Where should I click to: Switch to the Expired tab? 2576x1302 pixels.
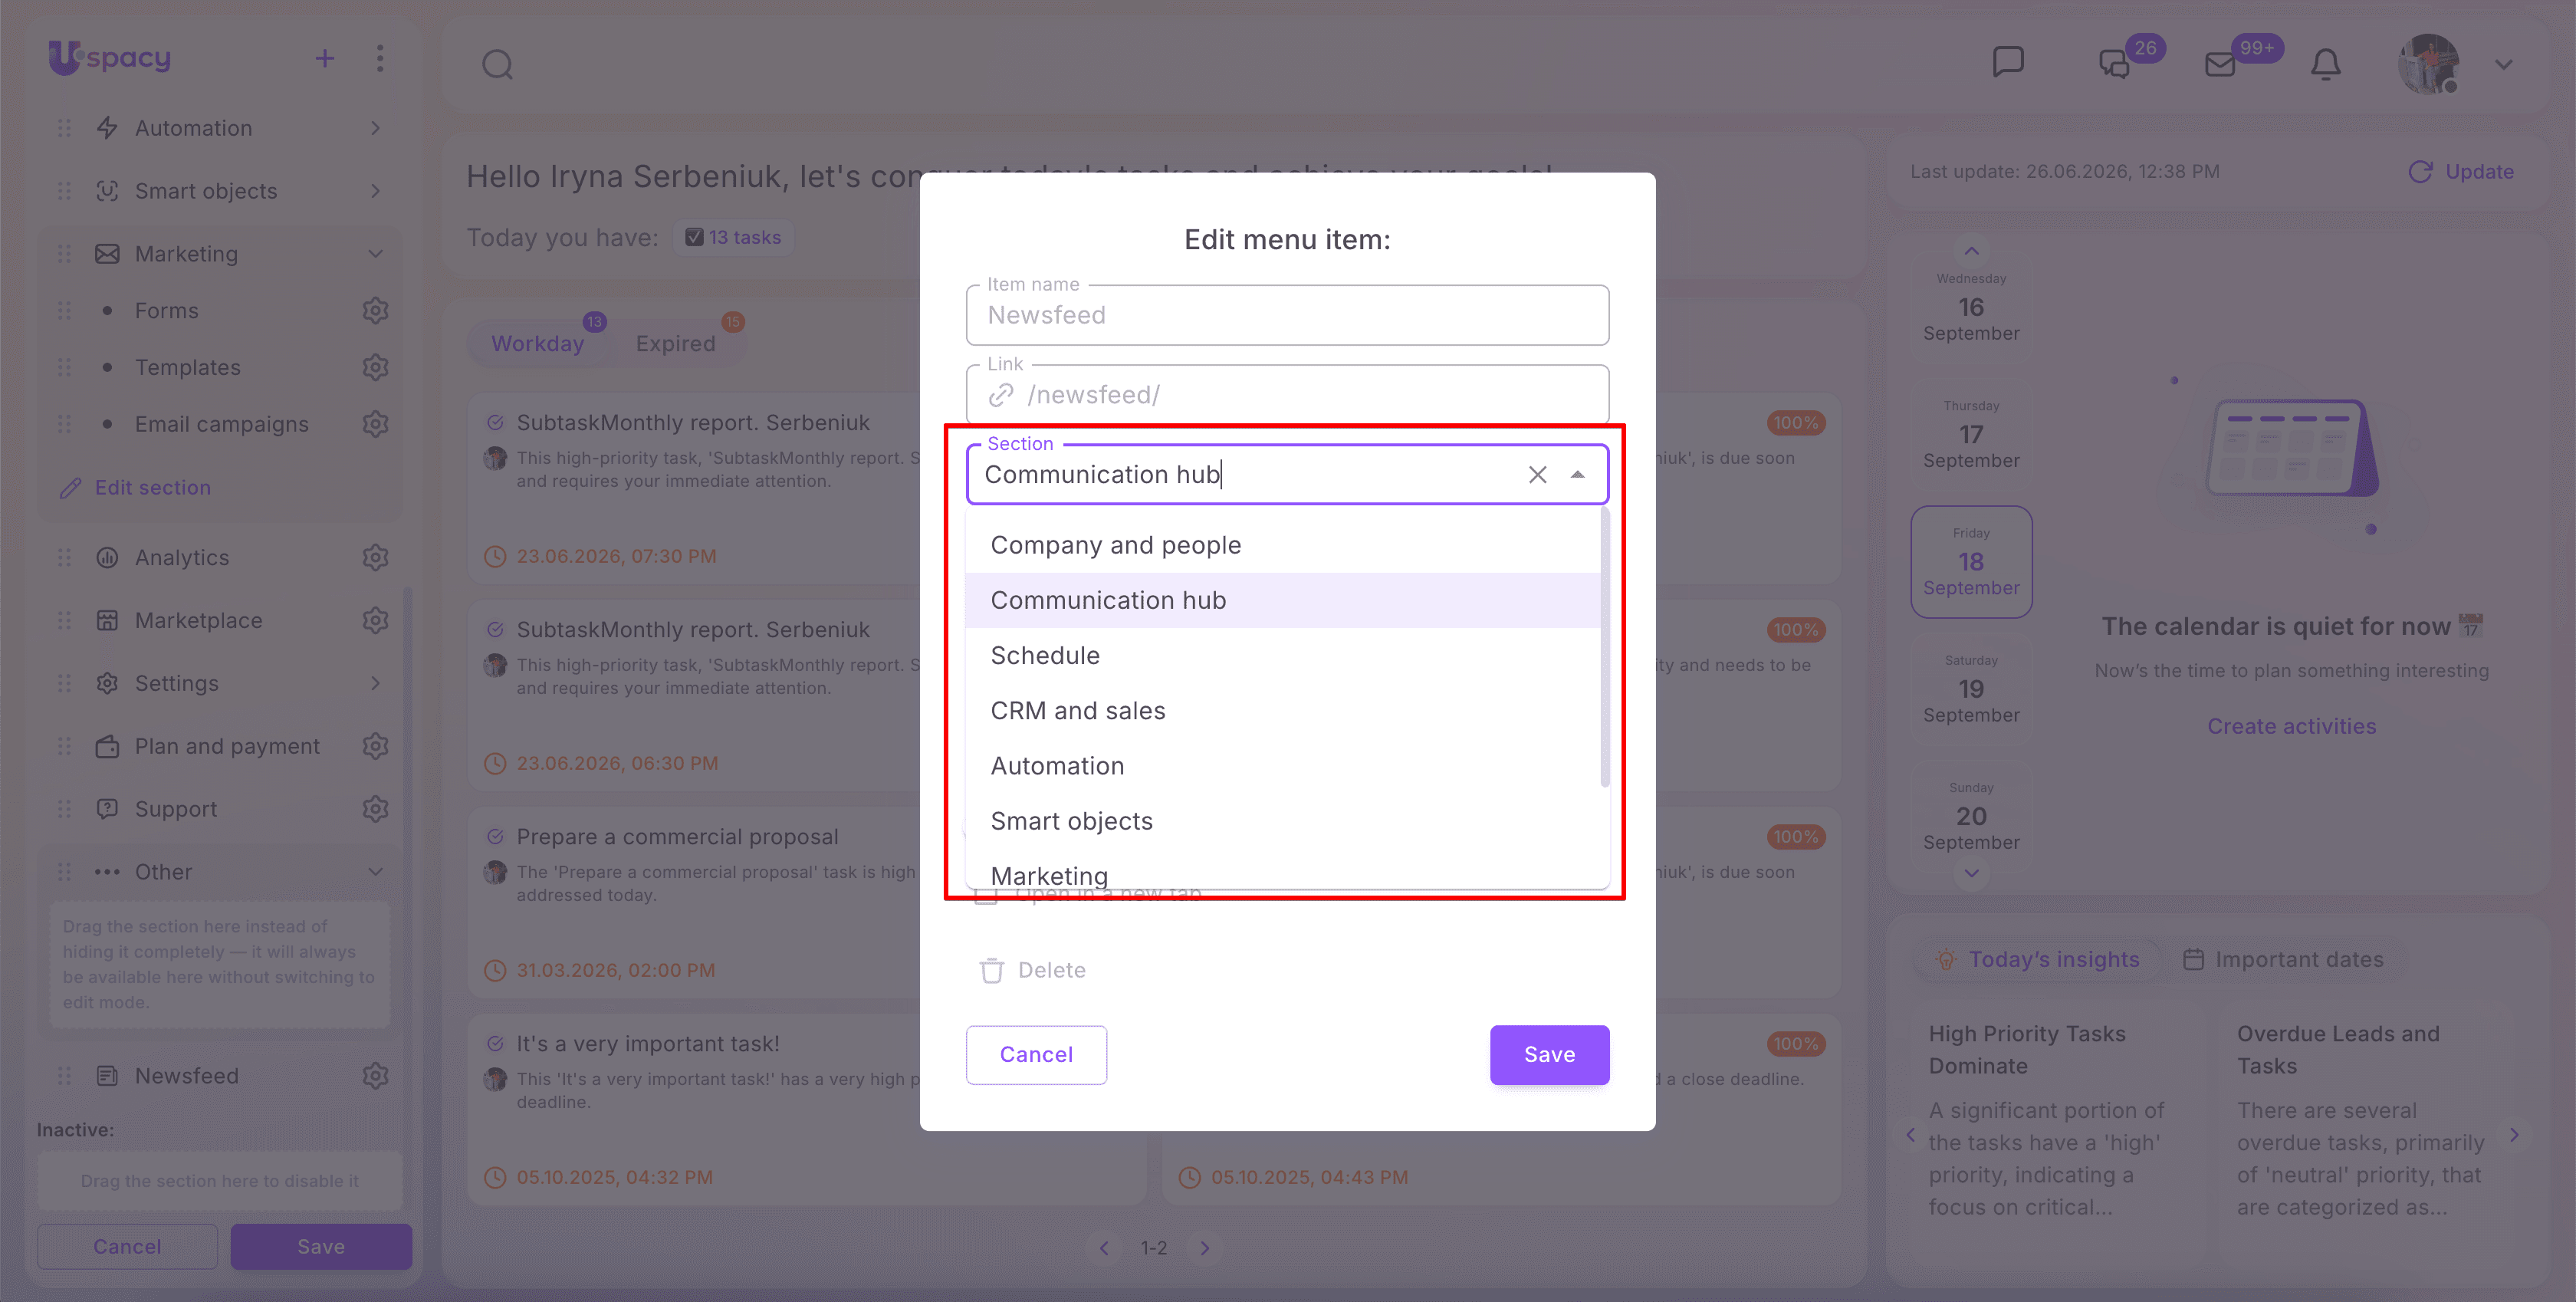(x=675, y=343)
